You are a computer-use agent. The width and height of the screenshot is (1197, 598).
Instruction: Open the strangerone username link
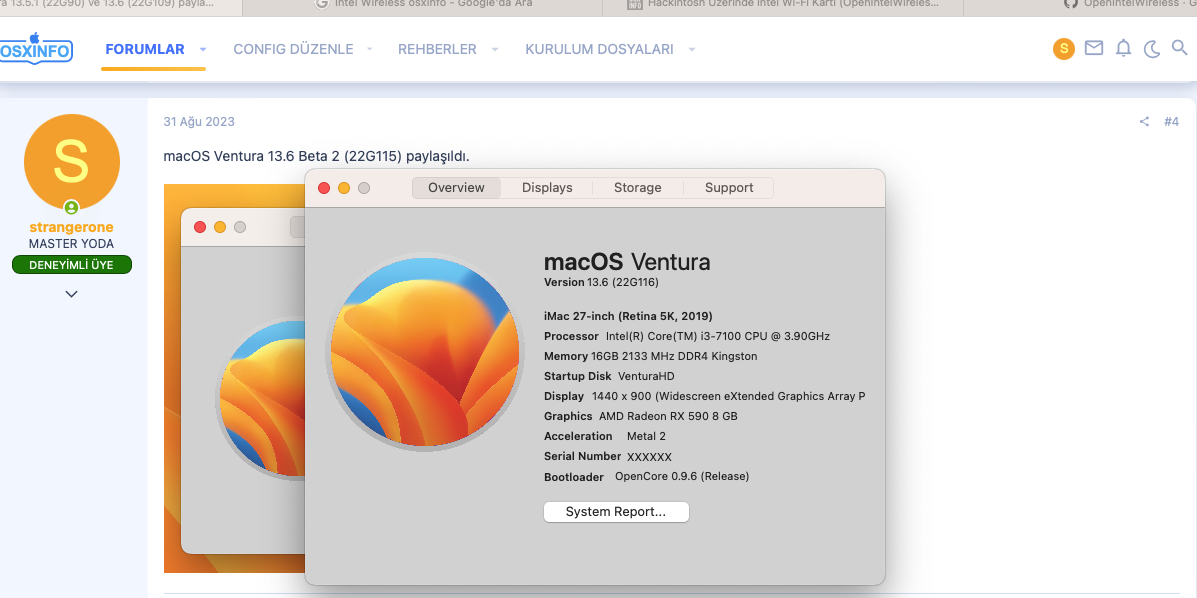tap(71, 227)
